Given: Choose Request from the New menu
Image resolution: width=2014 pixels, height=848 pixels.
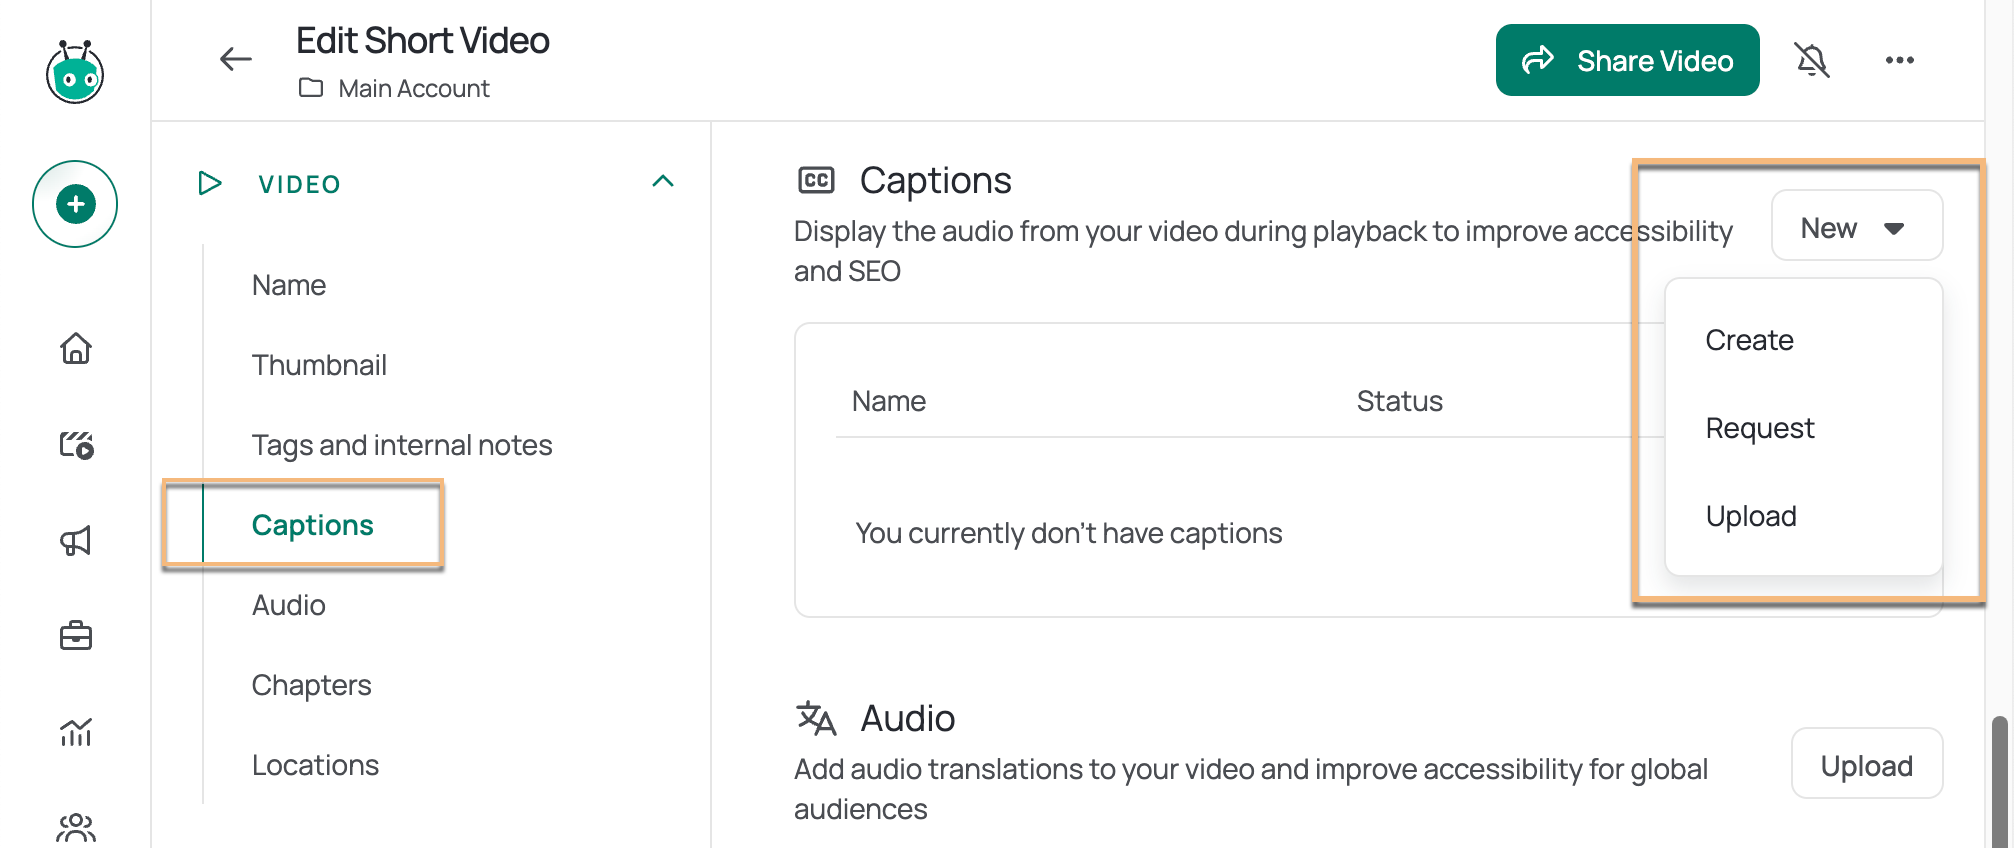Looking at the screenshot, I should 1760,428.
